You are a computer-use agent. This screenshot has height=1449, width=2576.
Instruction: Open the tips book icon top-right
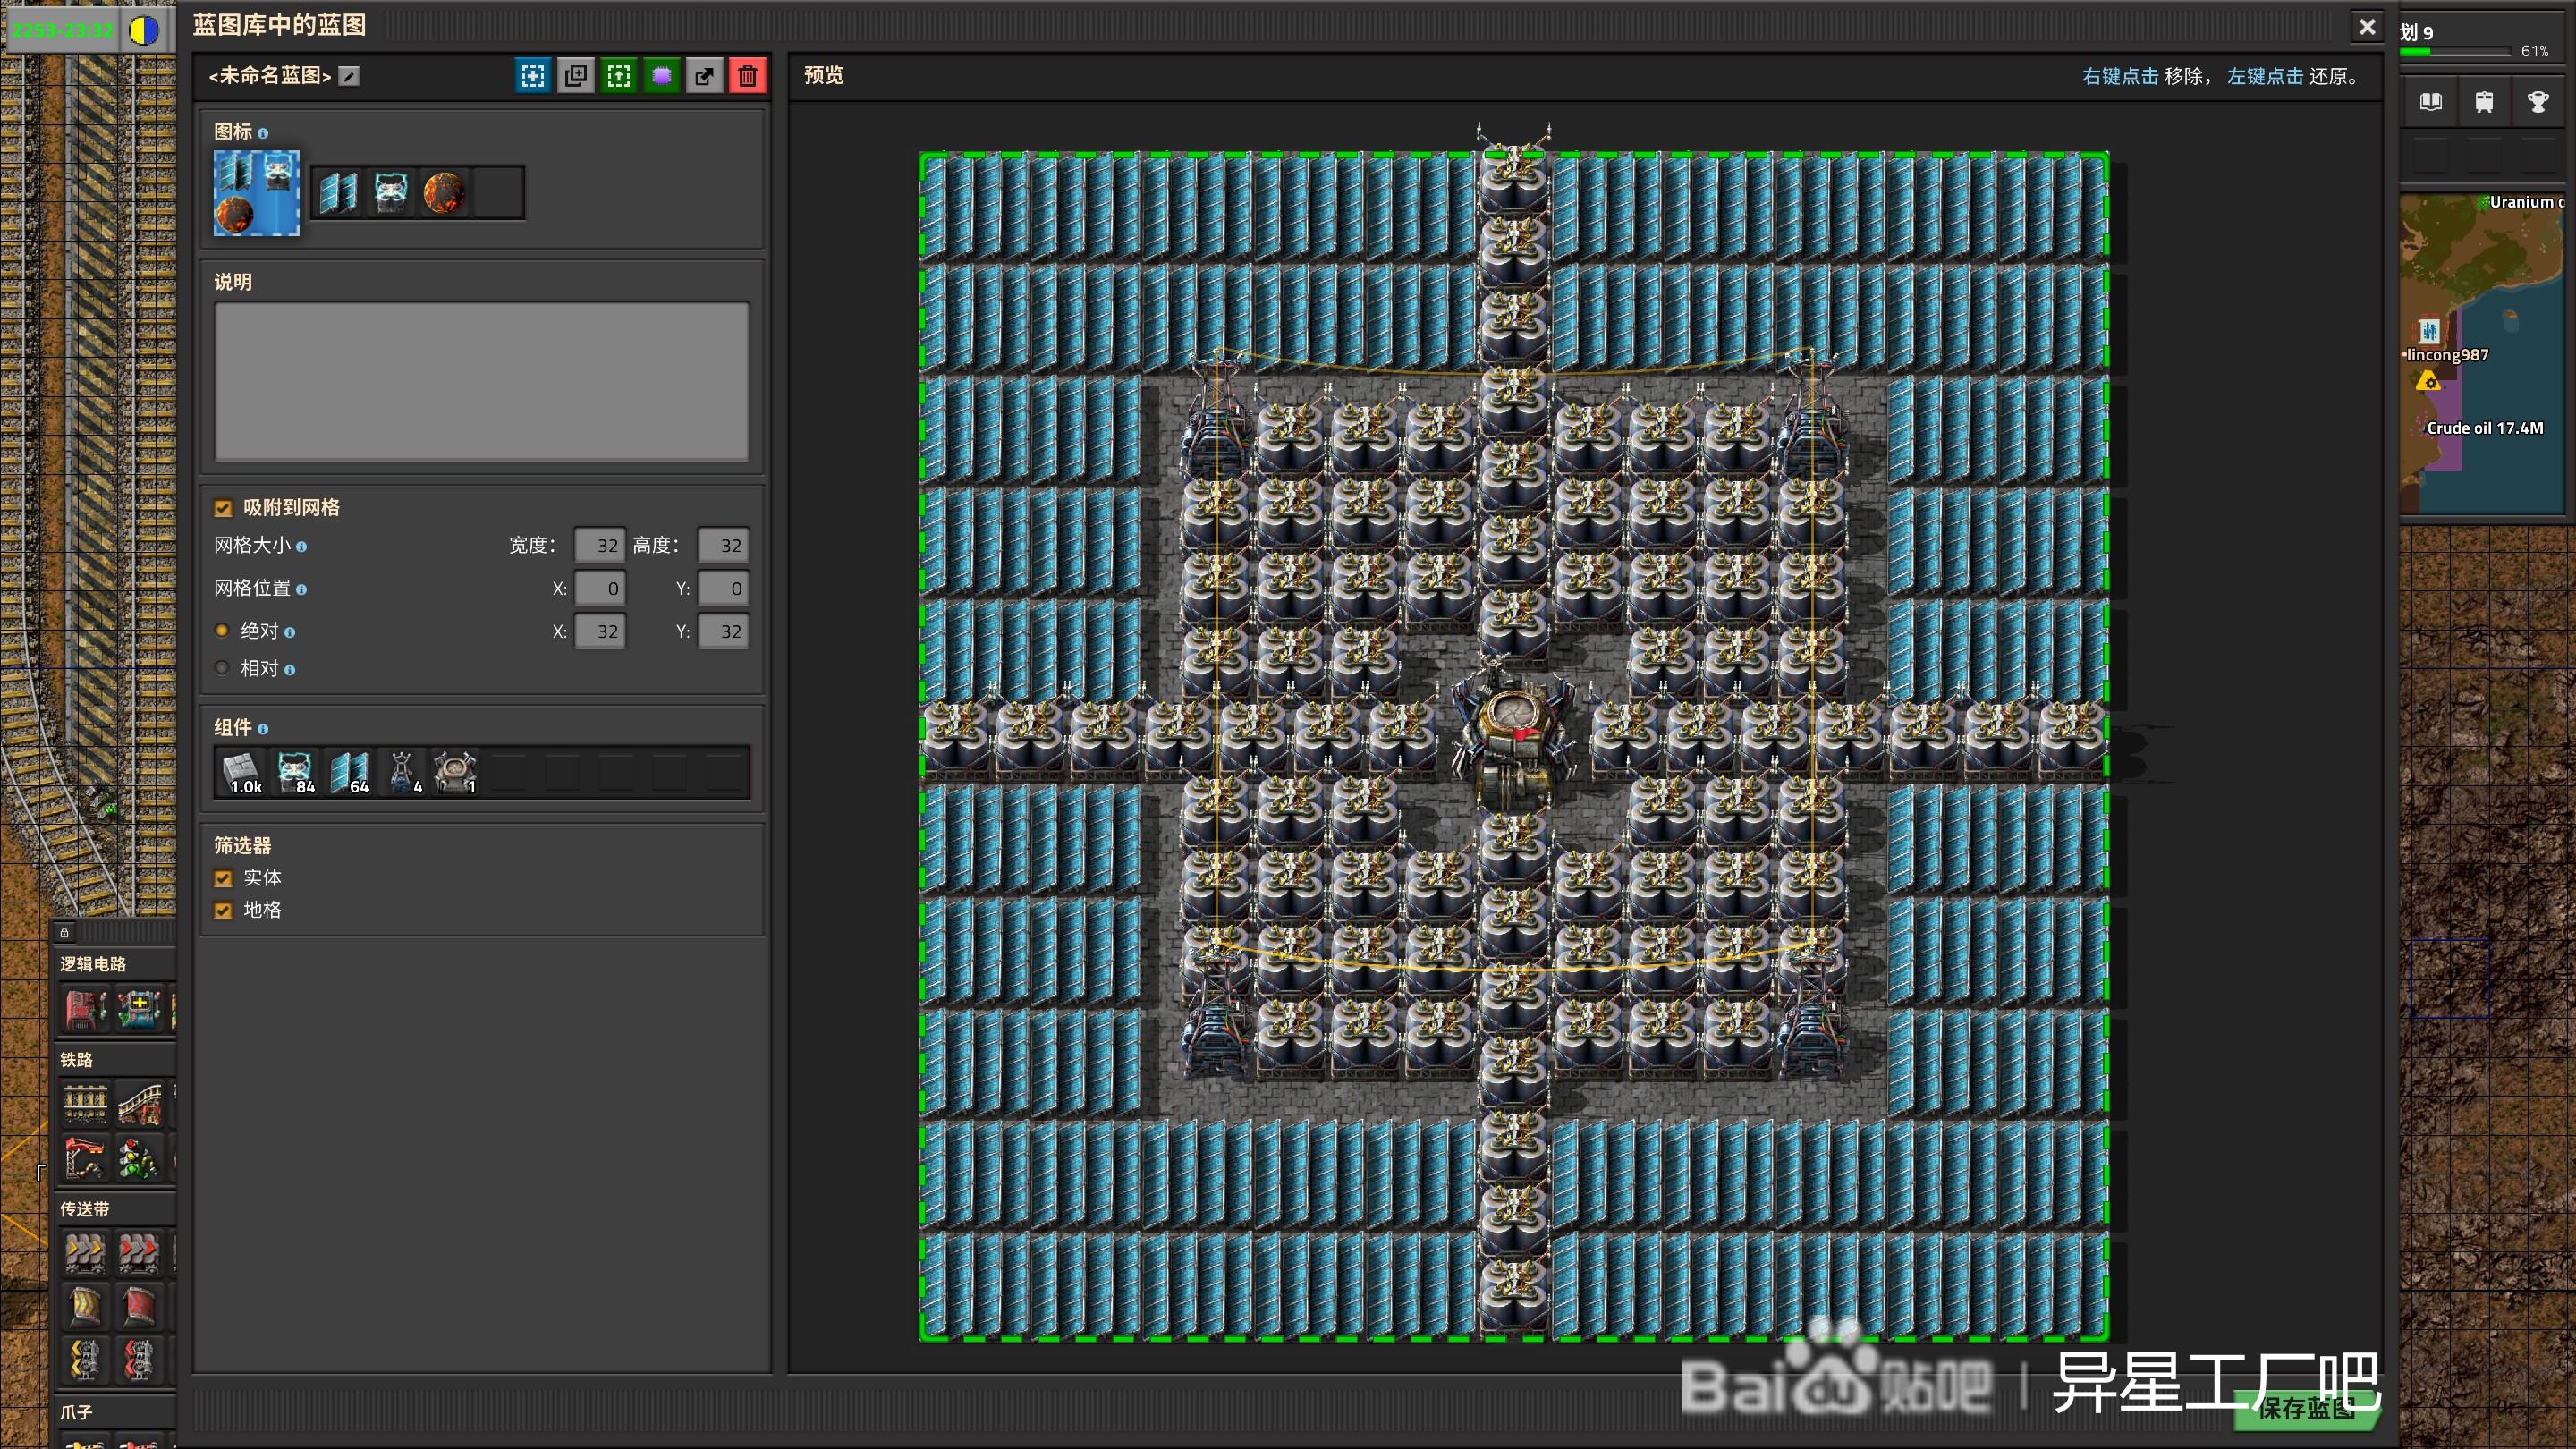tap(2430, 102)
